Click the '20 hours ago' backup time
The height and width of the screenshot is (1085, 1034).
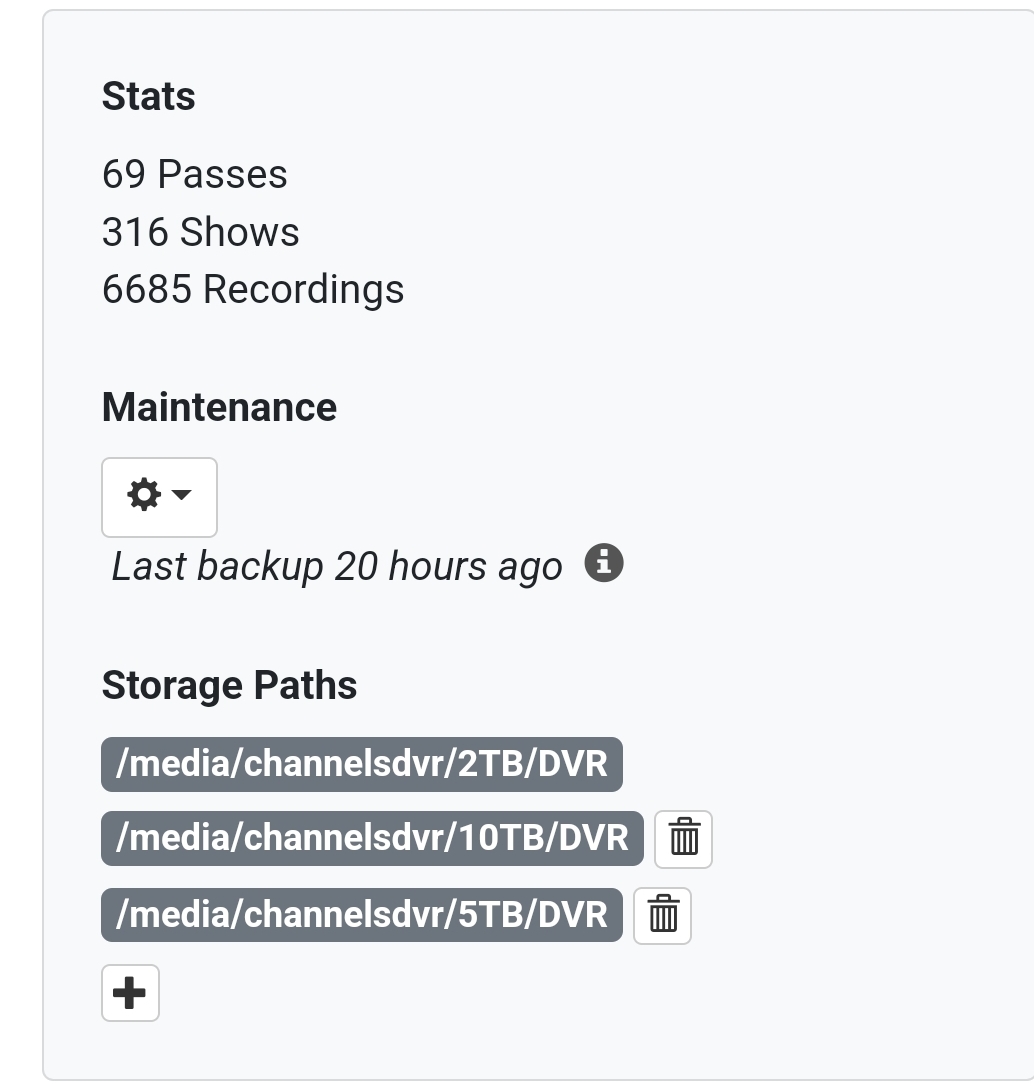pos(448,566)
